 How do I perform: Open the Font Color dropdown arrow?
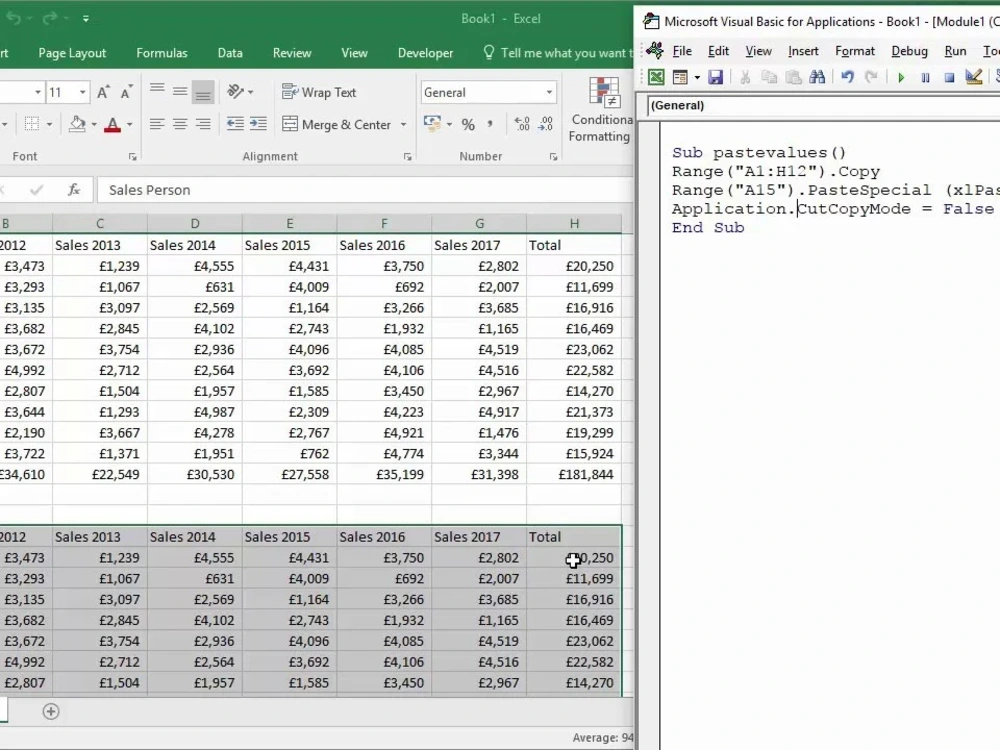(129, 124)
